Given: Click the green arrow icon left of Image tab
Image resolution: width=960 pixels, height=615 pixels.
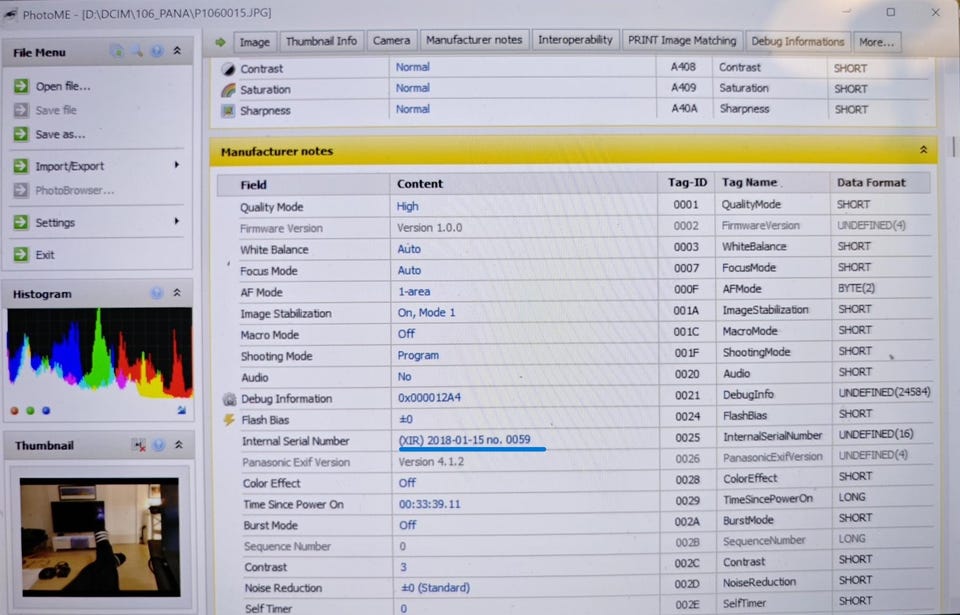Looking at the screenshot, I should 220,42.
